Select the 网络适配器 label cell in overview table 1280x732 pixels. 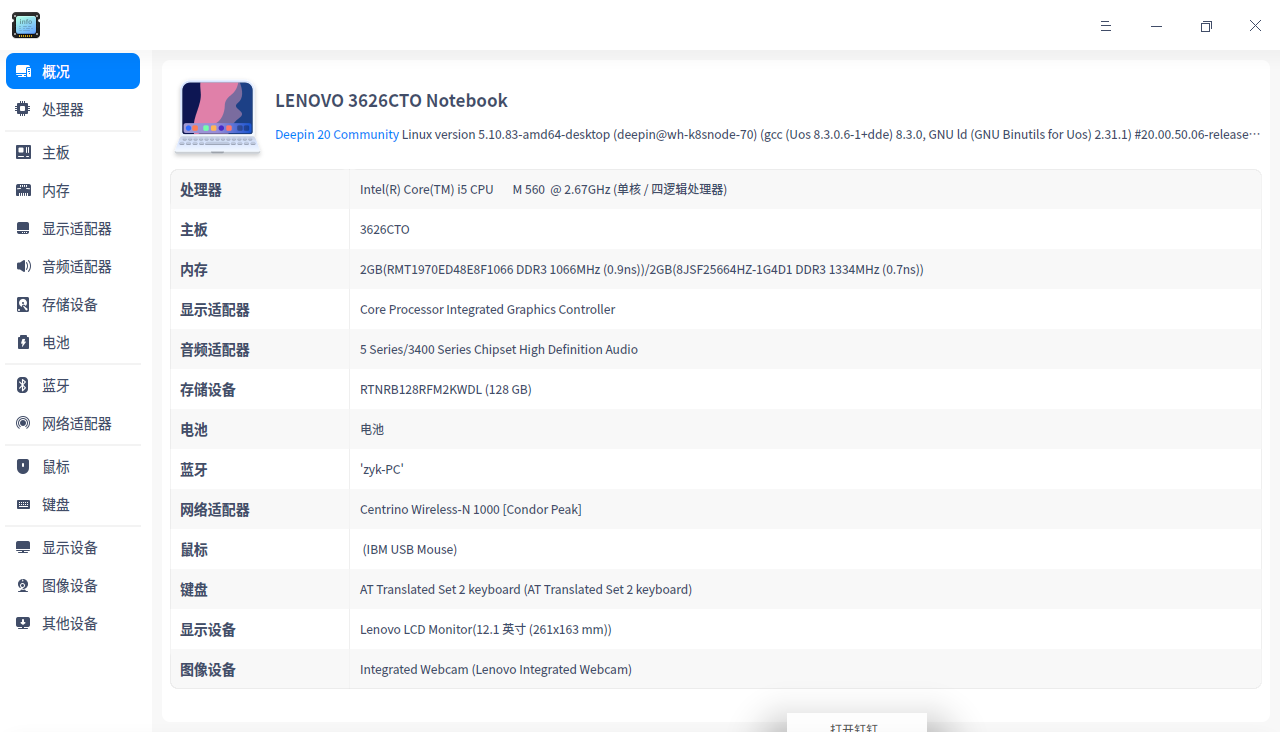260,510
